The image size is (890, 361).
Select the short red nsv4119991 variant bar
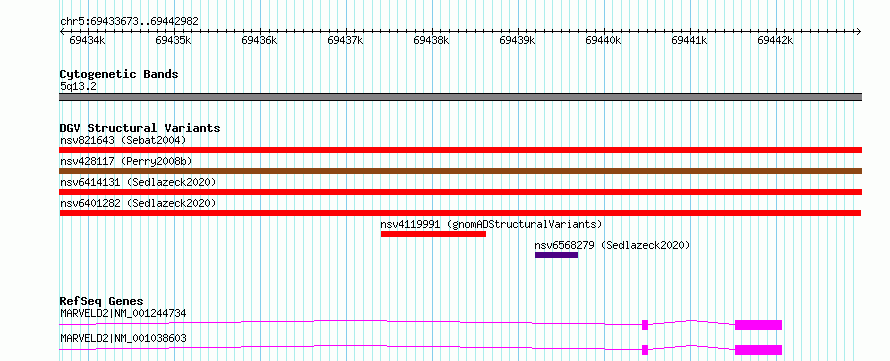(x=434, y=234)
